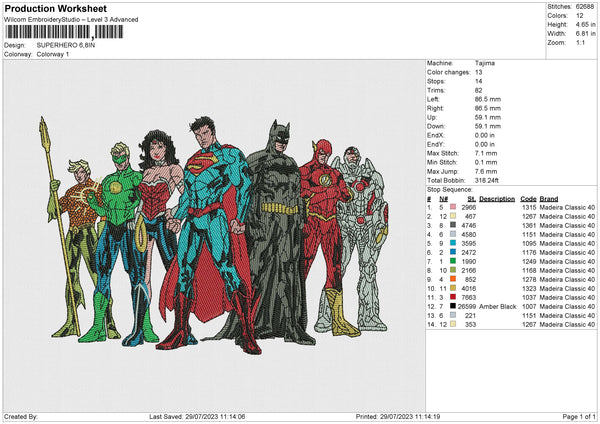This screenshot has height=424, width=600.
Task: Click the gold swatch in stop 10
Action: pos(453,289)
